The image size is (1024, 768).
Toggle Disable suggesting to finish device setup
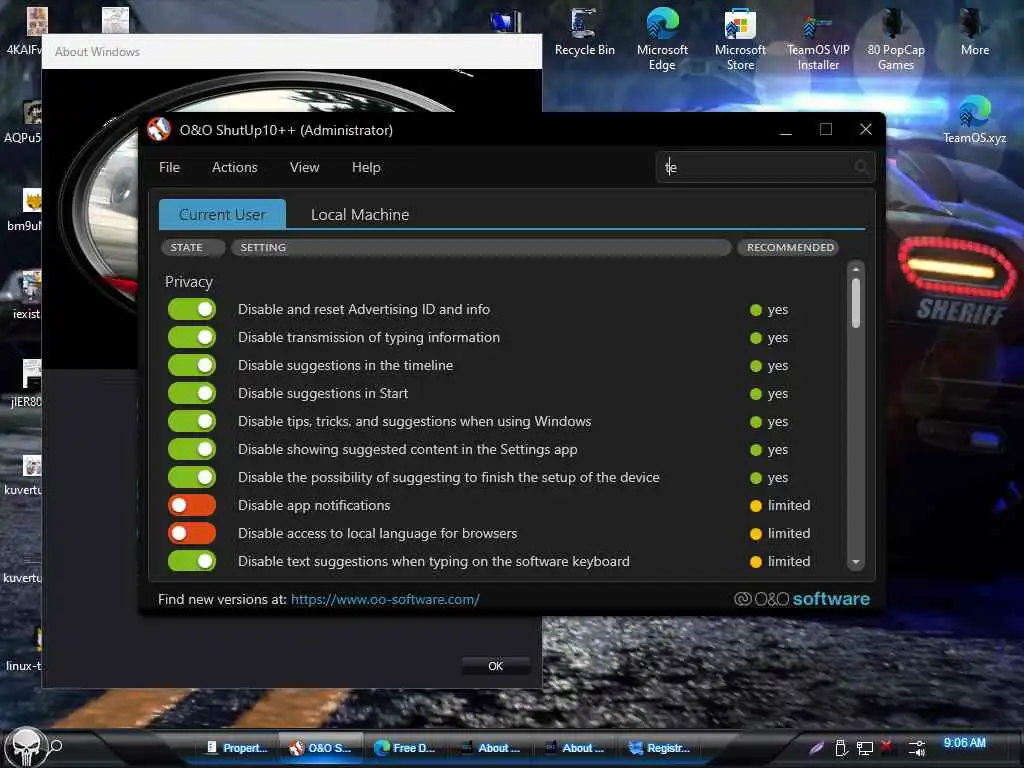pos(191,478)
